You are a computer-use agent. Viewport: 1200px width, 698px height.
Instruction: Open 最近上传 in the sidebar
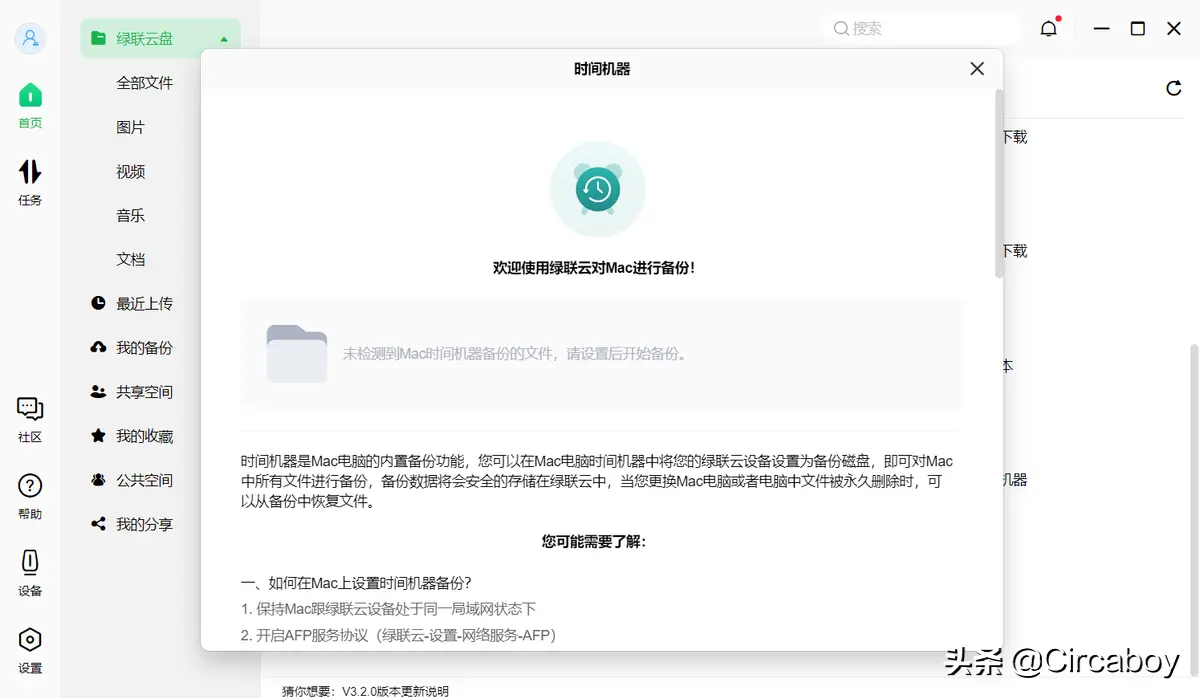[144, 303]
